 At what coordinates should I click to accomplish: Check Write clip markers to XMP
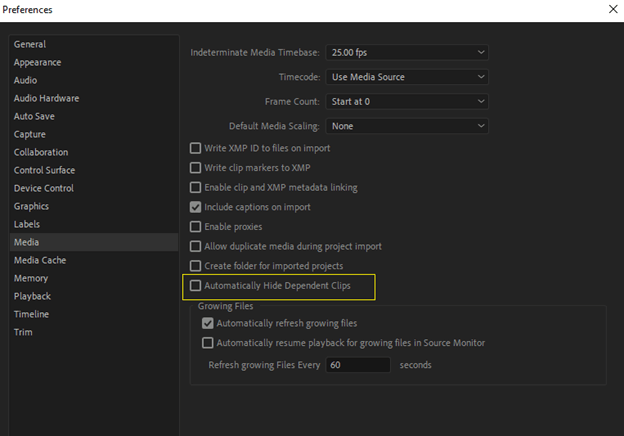pyautogui.click(x=195, y=167)
